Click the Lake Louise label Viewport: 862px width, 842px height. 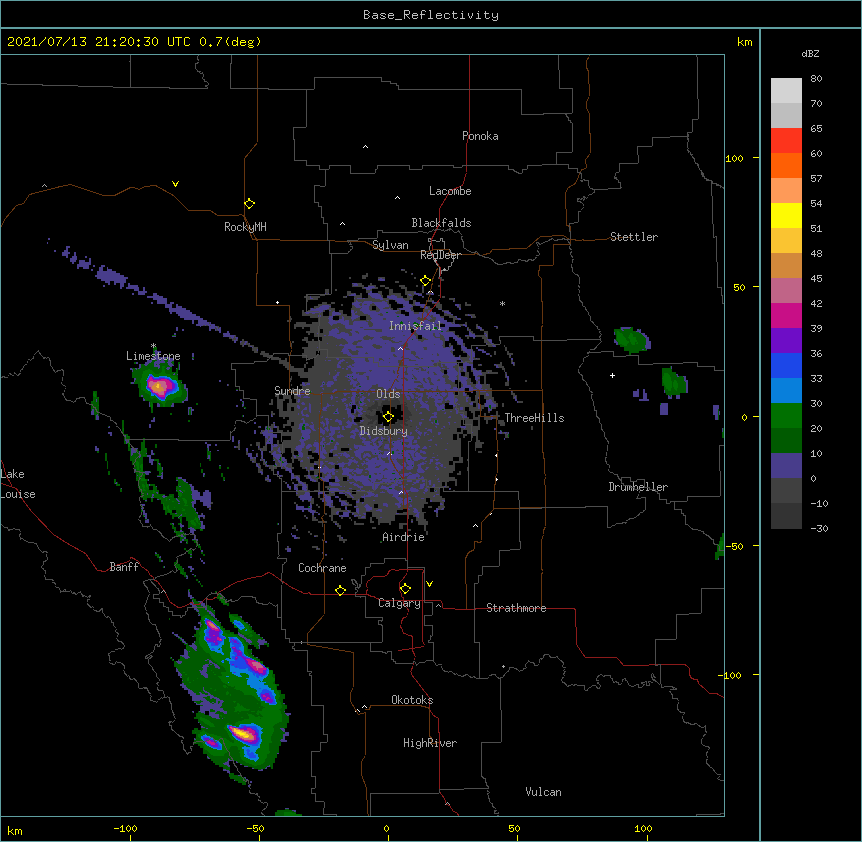click(18, 484)
